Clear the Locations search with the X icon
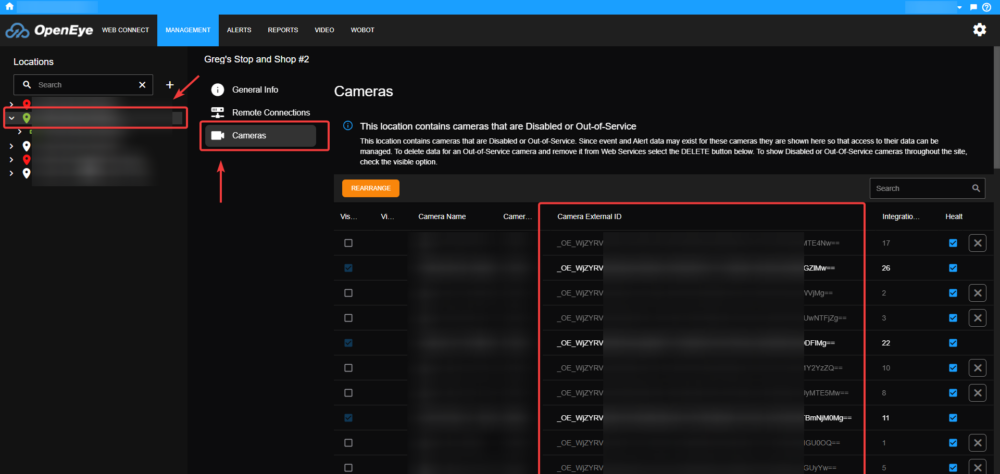Viewport: 1000px width, 474px height. pos(142,84)
